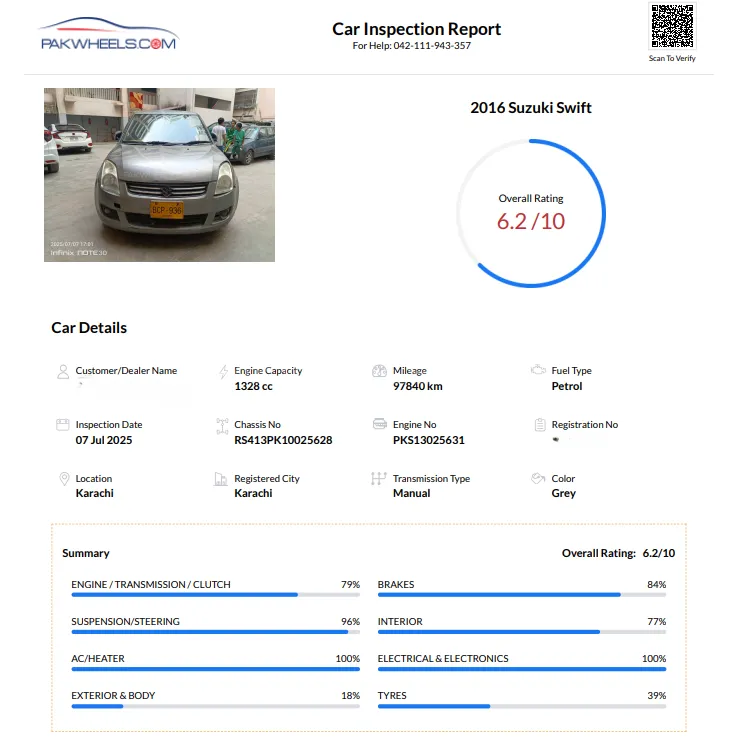Click the 'TYRES' label
The image size is (735, 747).
(x=392, y=696)
